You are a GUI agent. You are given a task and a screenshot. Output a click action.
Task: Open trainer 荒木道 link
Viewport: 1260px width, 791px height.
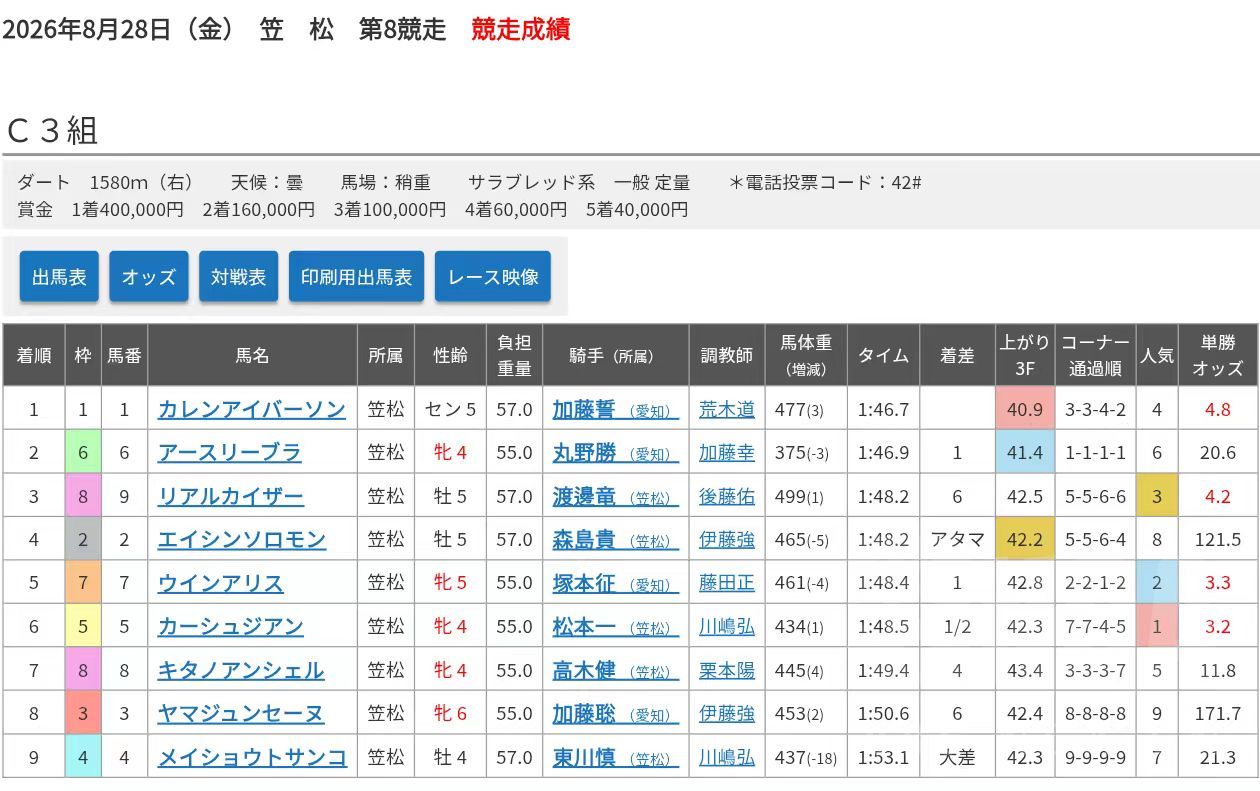727,409
